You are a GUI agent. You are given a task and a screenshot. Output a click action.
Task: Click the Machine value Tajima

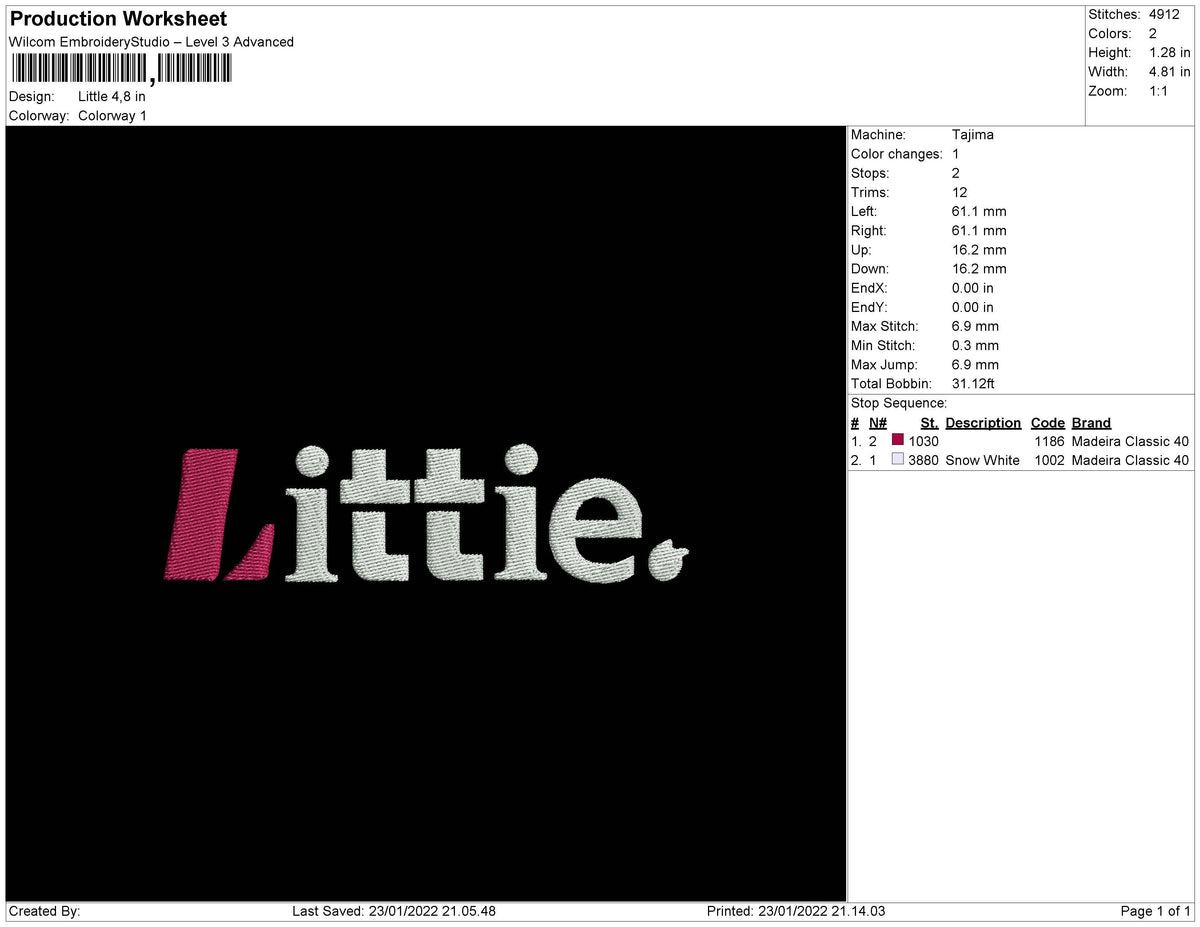click(x=973, y=135)
